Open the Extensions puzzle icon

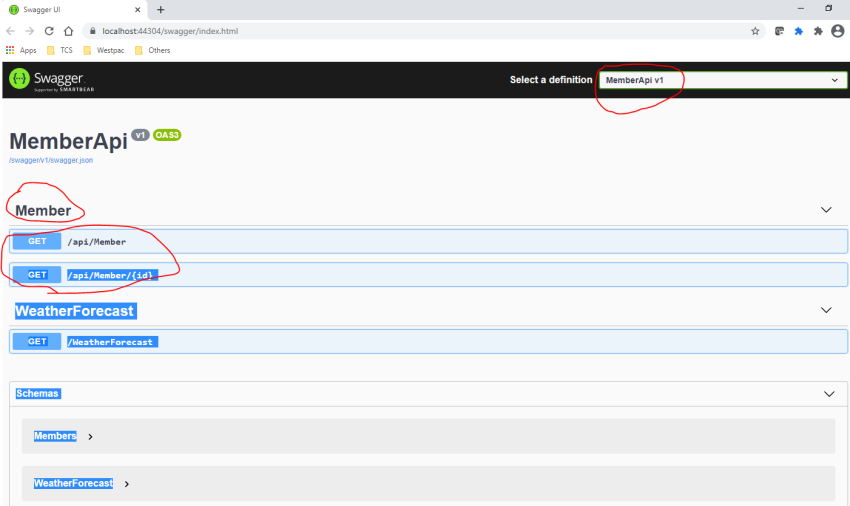click(x=818, y=31)
